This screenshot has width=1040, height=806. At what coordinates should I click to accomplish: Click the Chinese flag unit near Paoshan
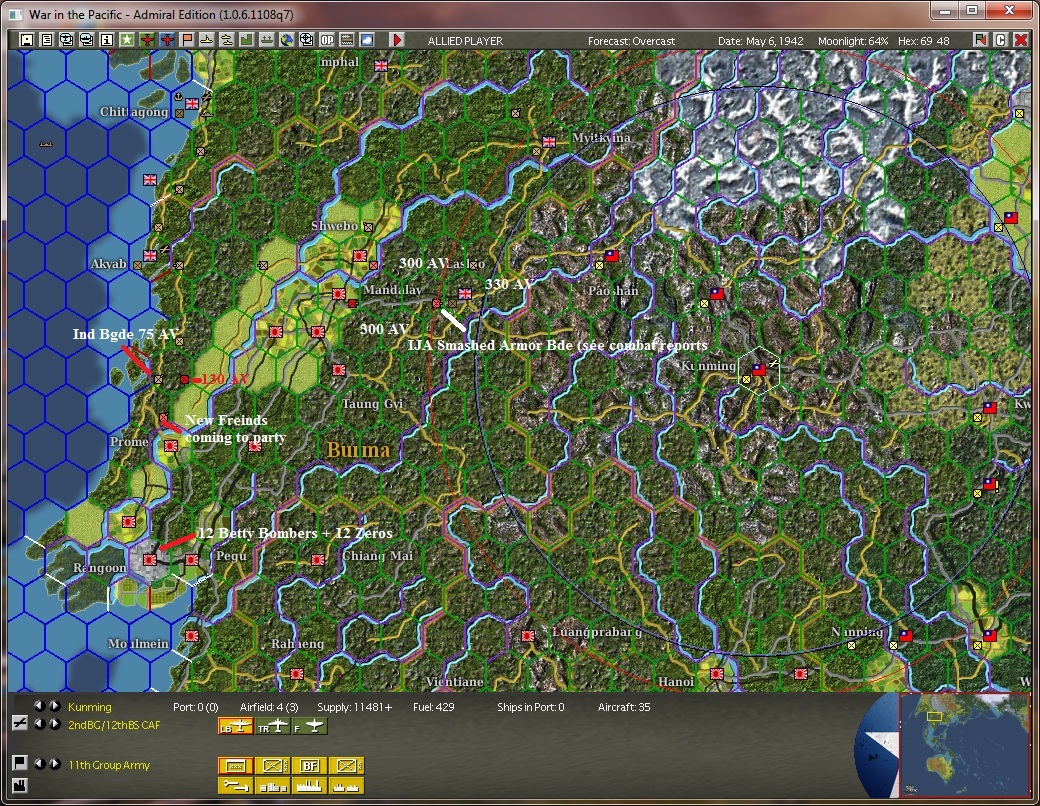tap(611, 255)
